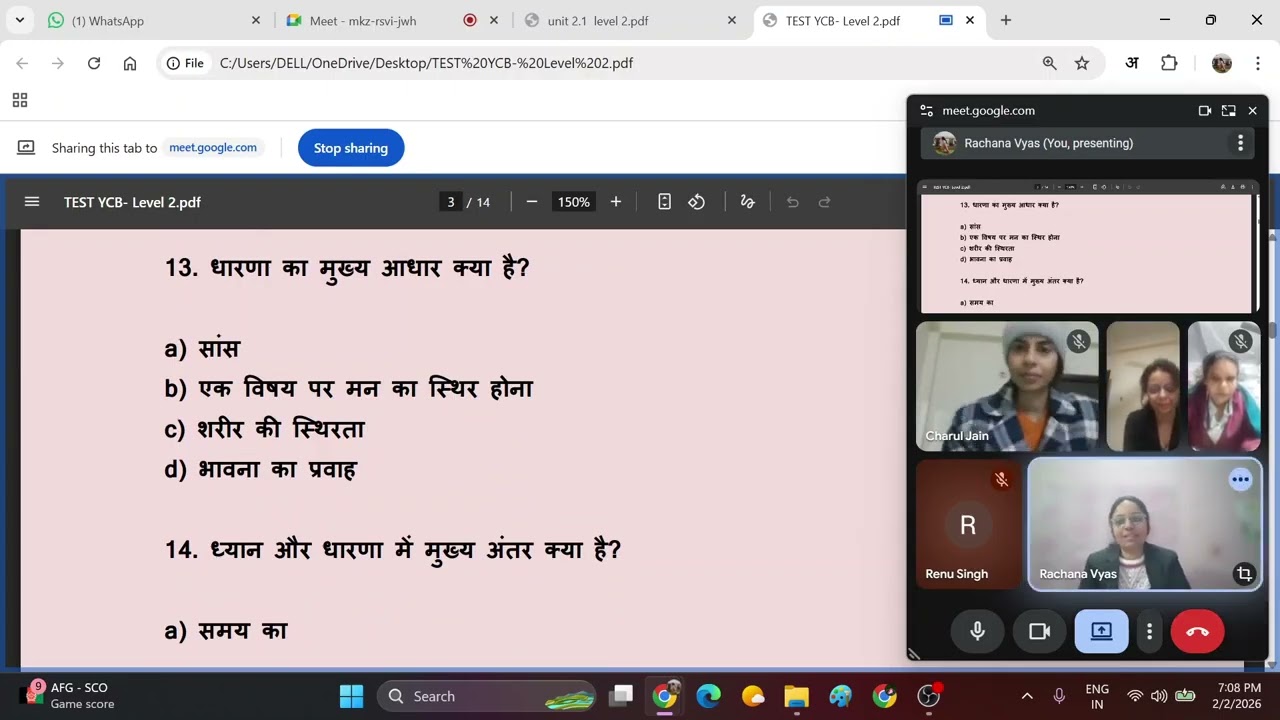Toggle microphone in Meet controls
This screenshot has width=1280, height=720.
[x=978, y=632]
